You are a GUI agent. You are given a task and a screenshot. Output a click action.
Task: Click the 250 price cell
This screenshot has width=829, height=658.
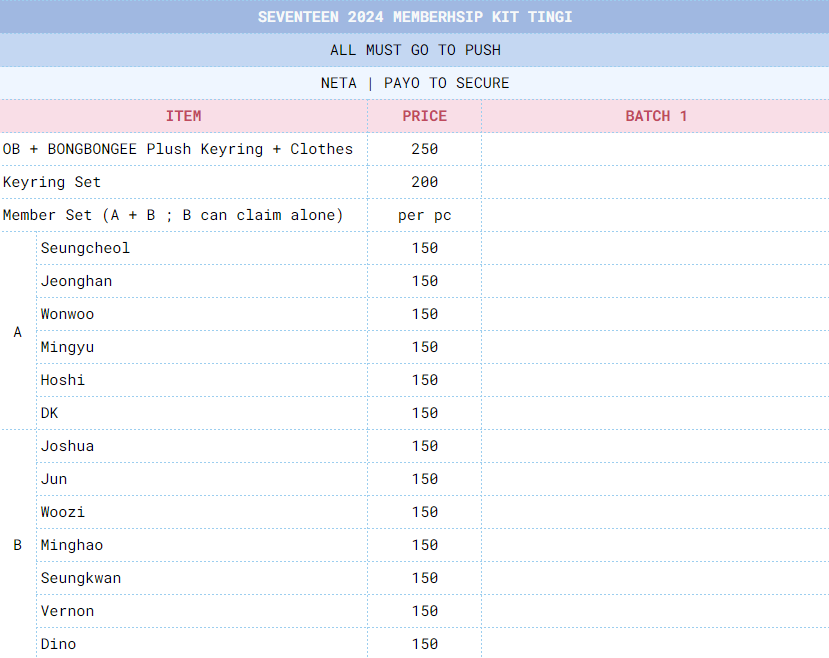click(x=425, y=149)
